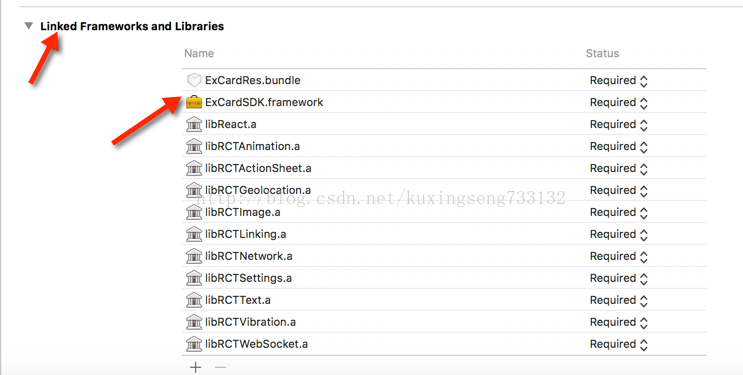Viewport: 743px width, 375px height.
Task: Select the libReact.a name text
Action: click(231, 124)
